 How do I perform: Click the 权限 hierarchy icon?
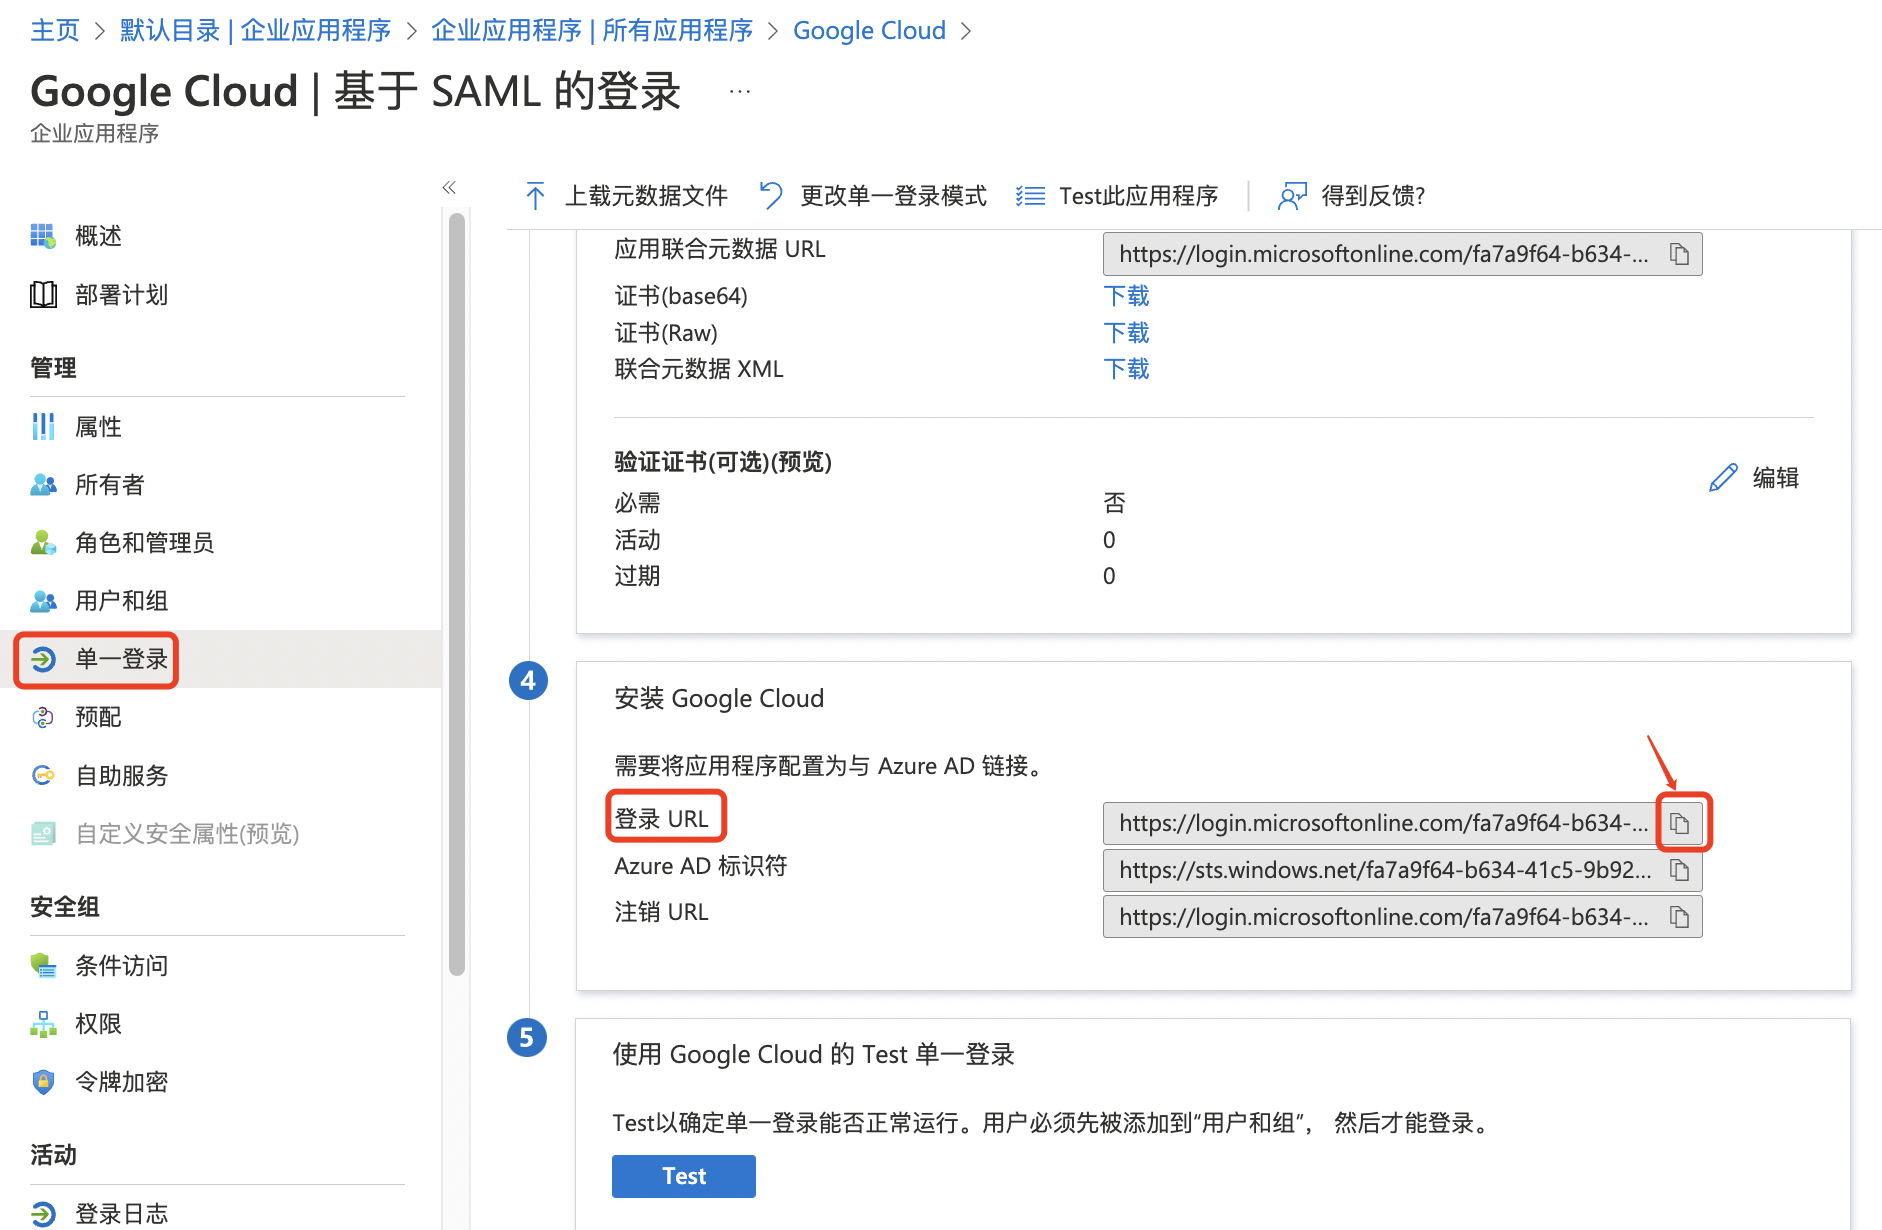click(43, 1024)
